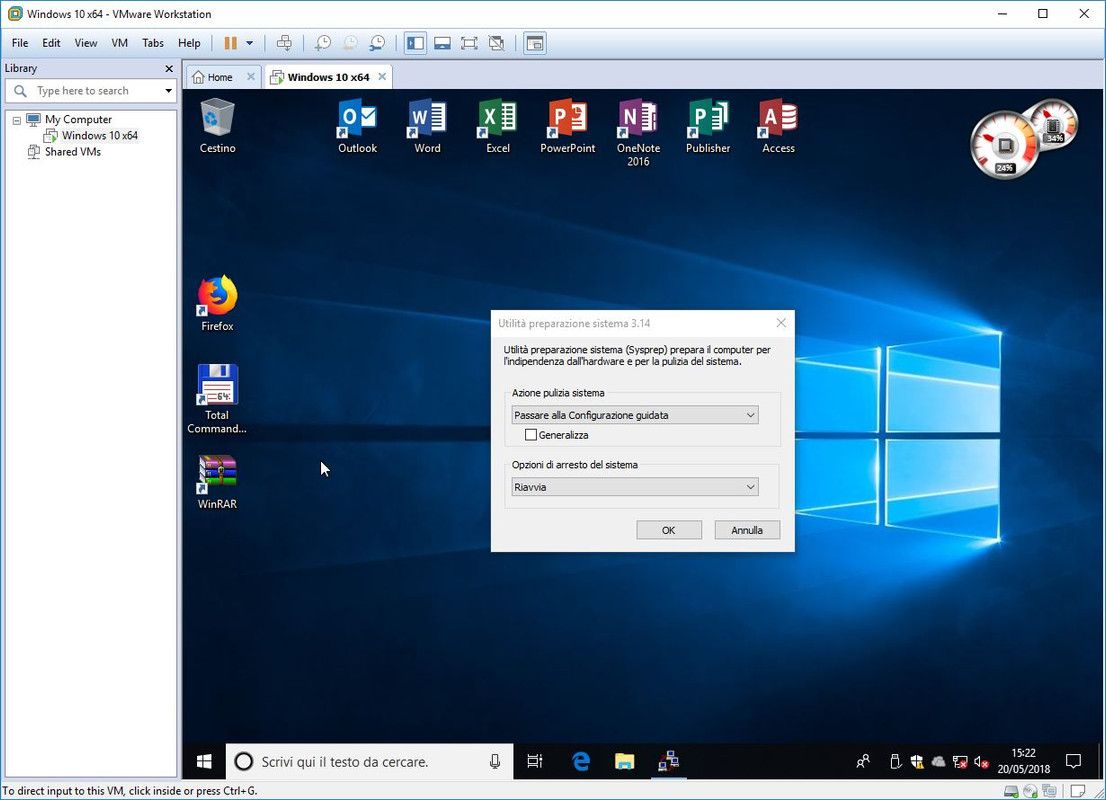Take a snapshot of this virtual machine
Viewport: 1106px width, 800px height.
pyautogui.click(x=322, y=43)
